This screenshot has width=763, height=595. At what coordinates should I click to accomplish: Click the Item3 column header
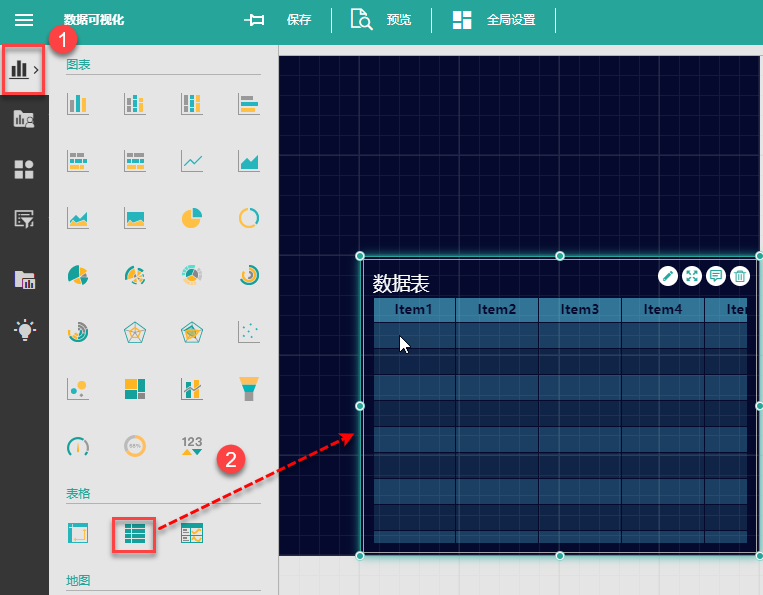pyautogui.click(x=579, y=310)
